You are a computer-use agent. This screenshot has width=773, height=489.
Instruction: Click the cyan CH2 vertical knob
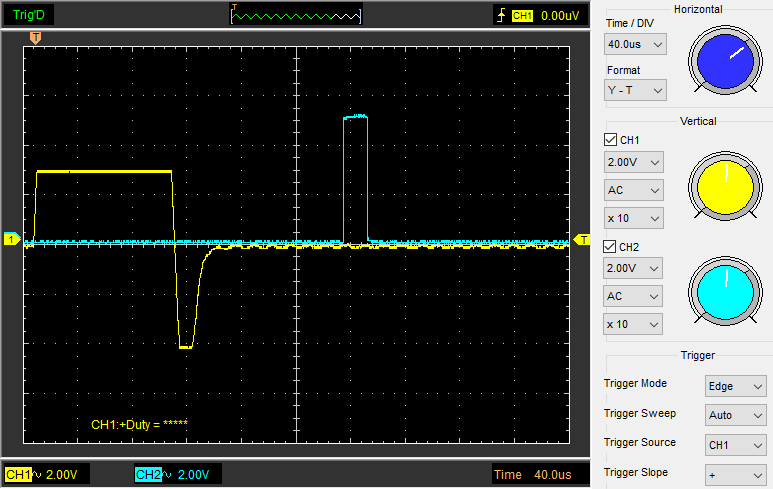pos(724,292)
